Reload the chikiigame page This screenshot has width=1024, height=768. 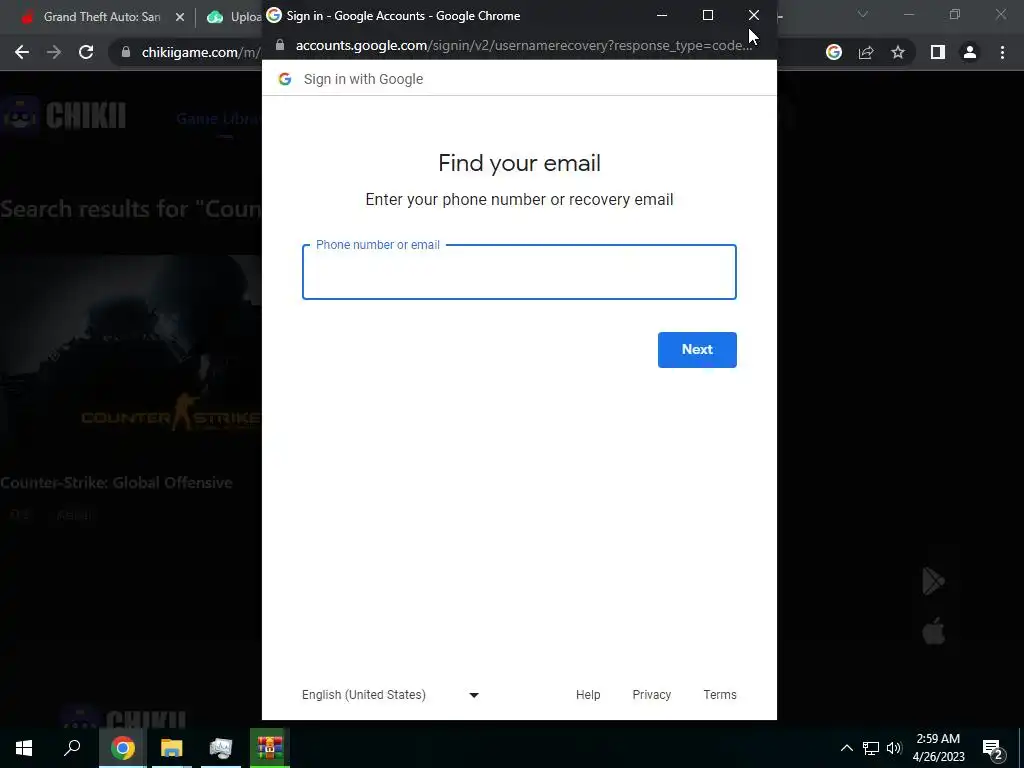(x=86, y=52)
